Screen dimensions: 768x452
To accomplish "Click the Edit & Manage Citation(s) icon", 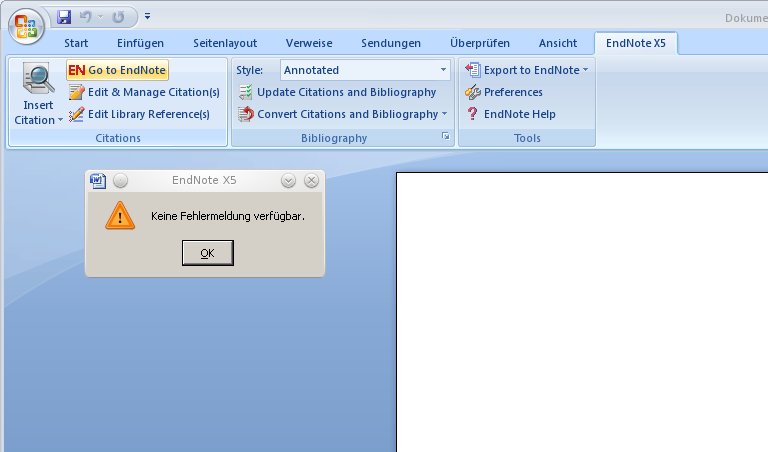I will [76, 92].
